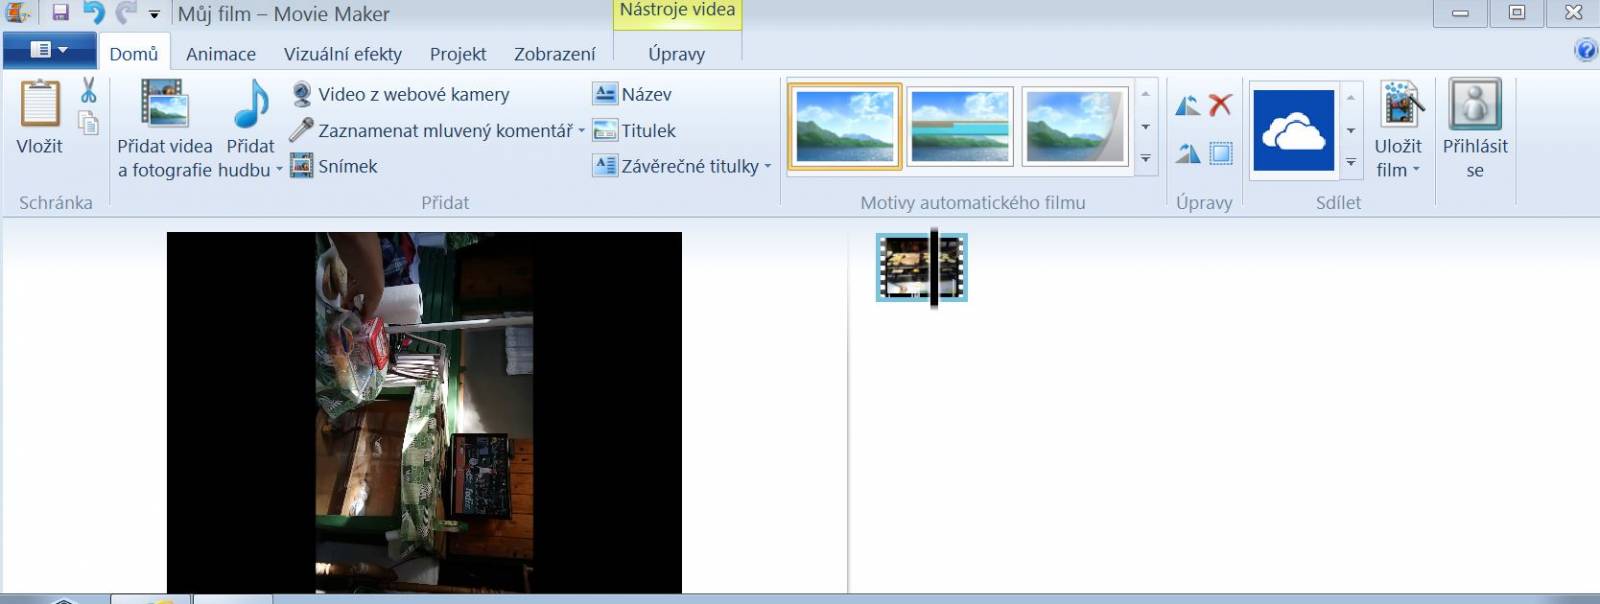Image resolution: width=1600 pixels, height=604 pixels.
Task: Rotate the clip right
Action: pos(1188,153)
